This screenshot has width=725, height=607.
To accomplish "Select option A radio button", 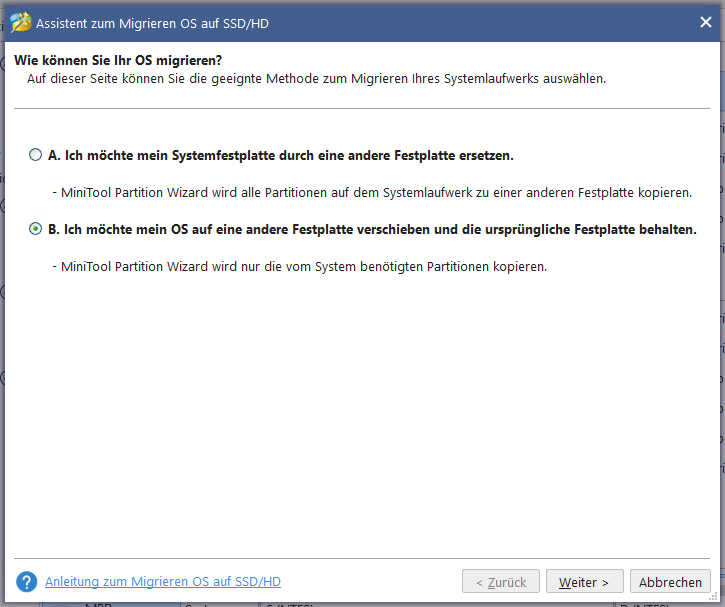I will [35, 155].
